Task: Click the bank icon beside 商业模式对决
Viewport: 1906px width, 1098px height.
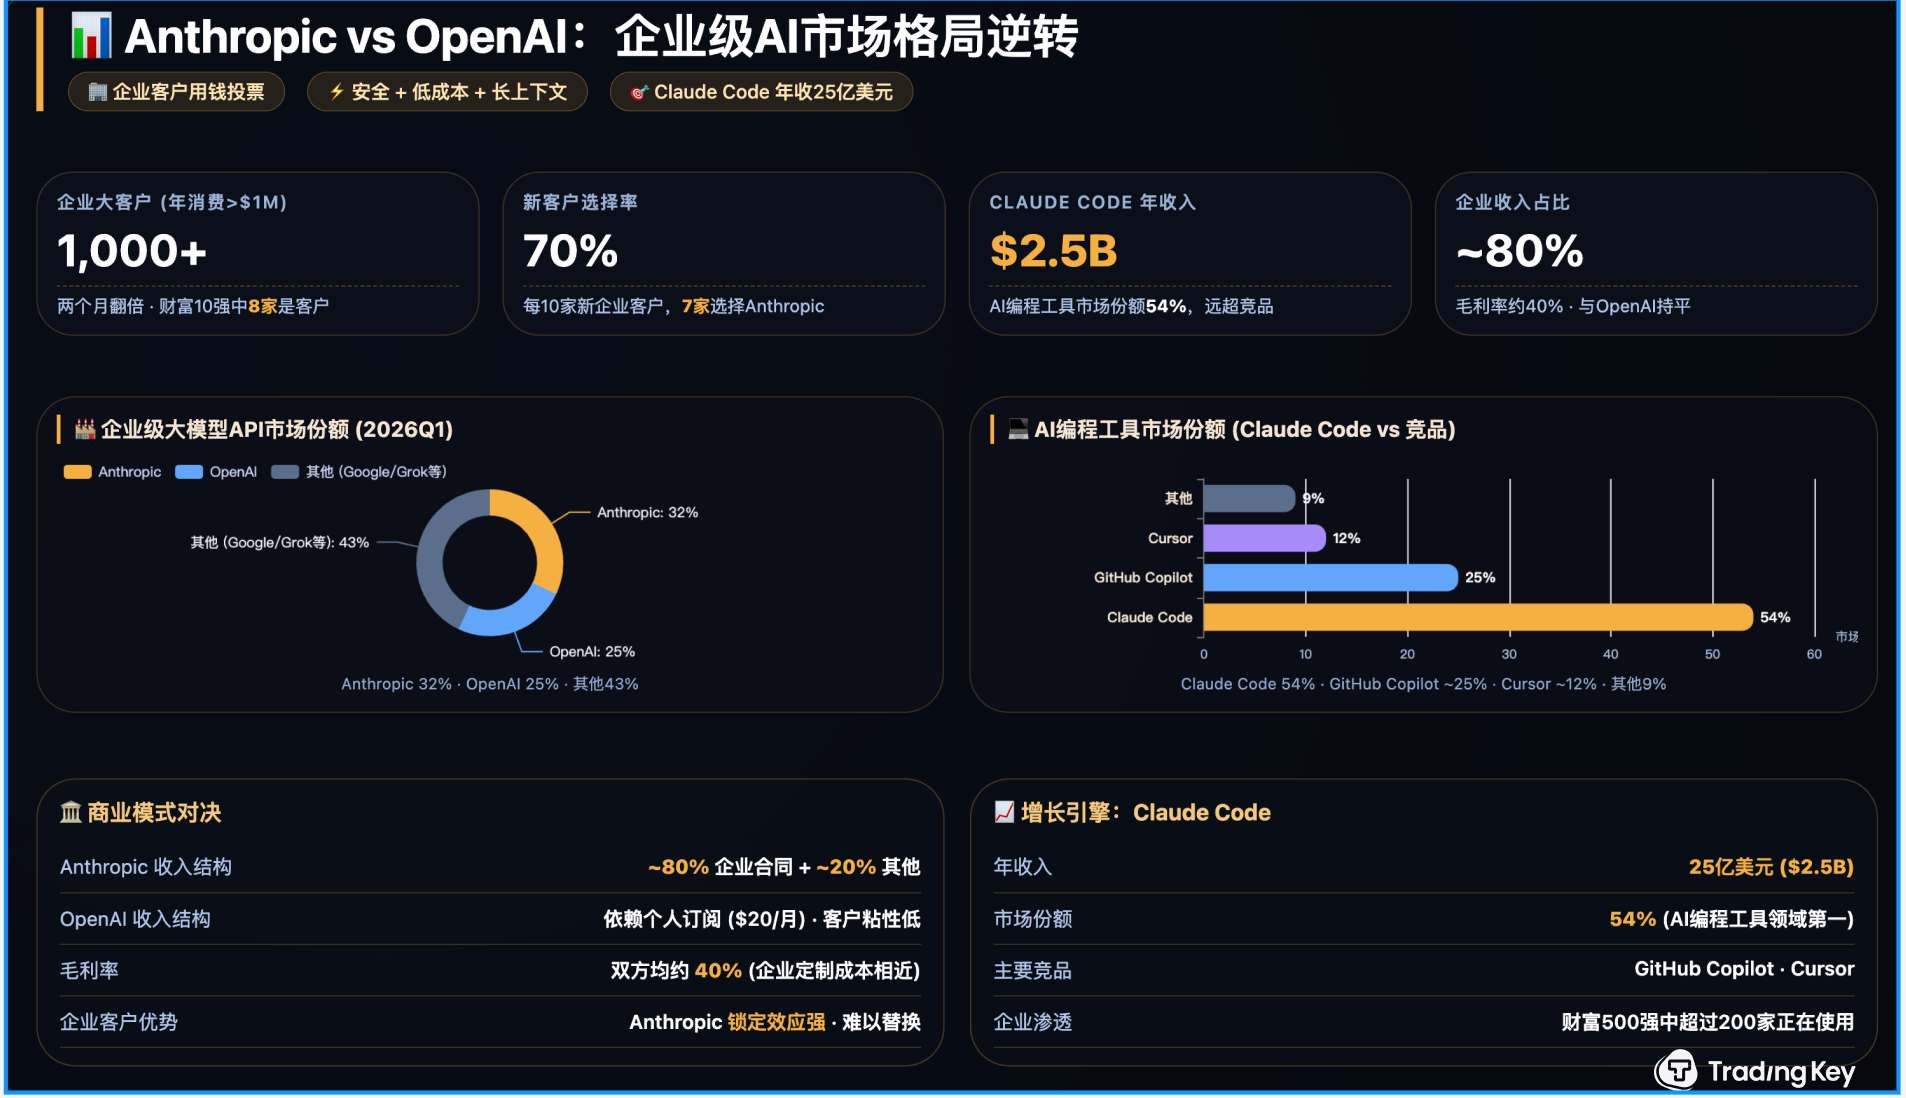Action: (x=70, y=813)
